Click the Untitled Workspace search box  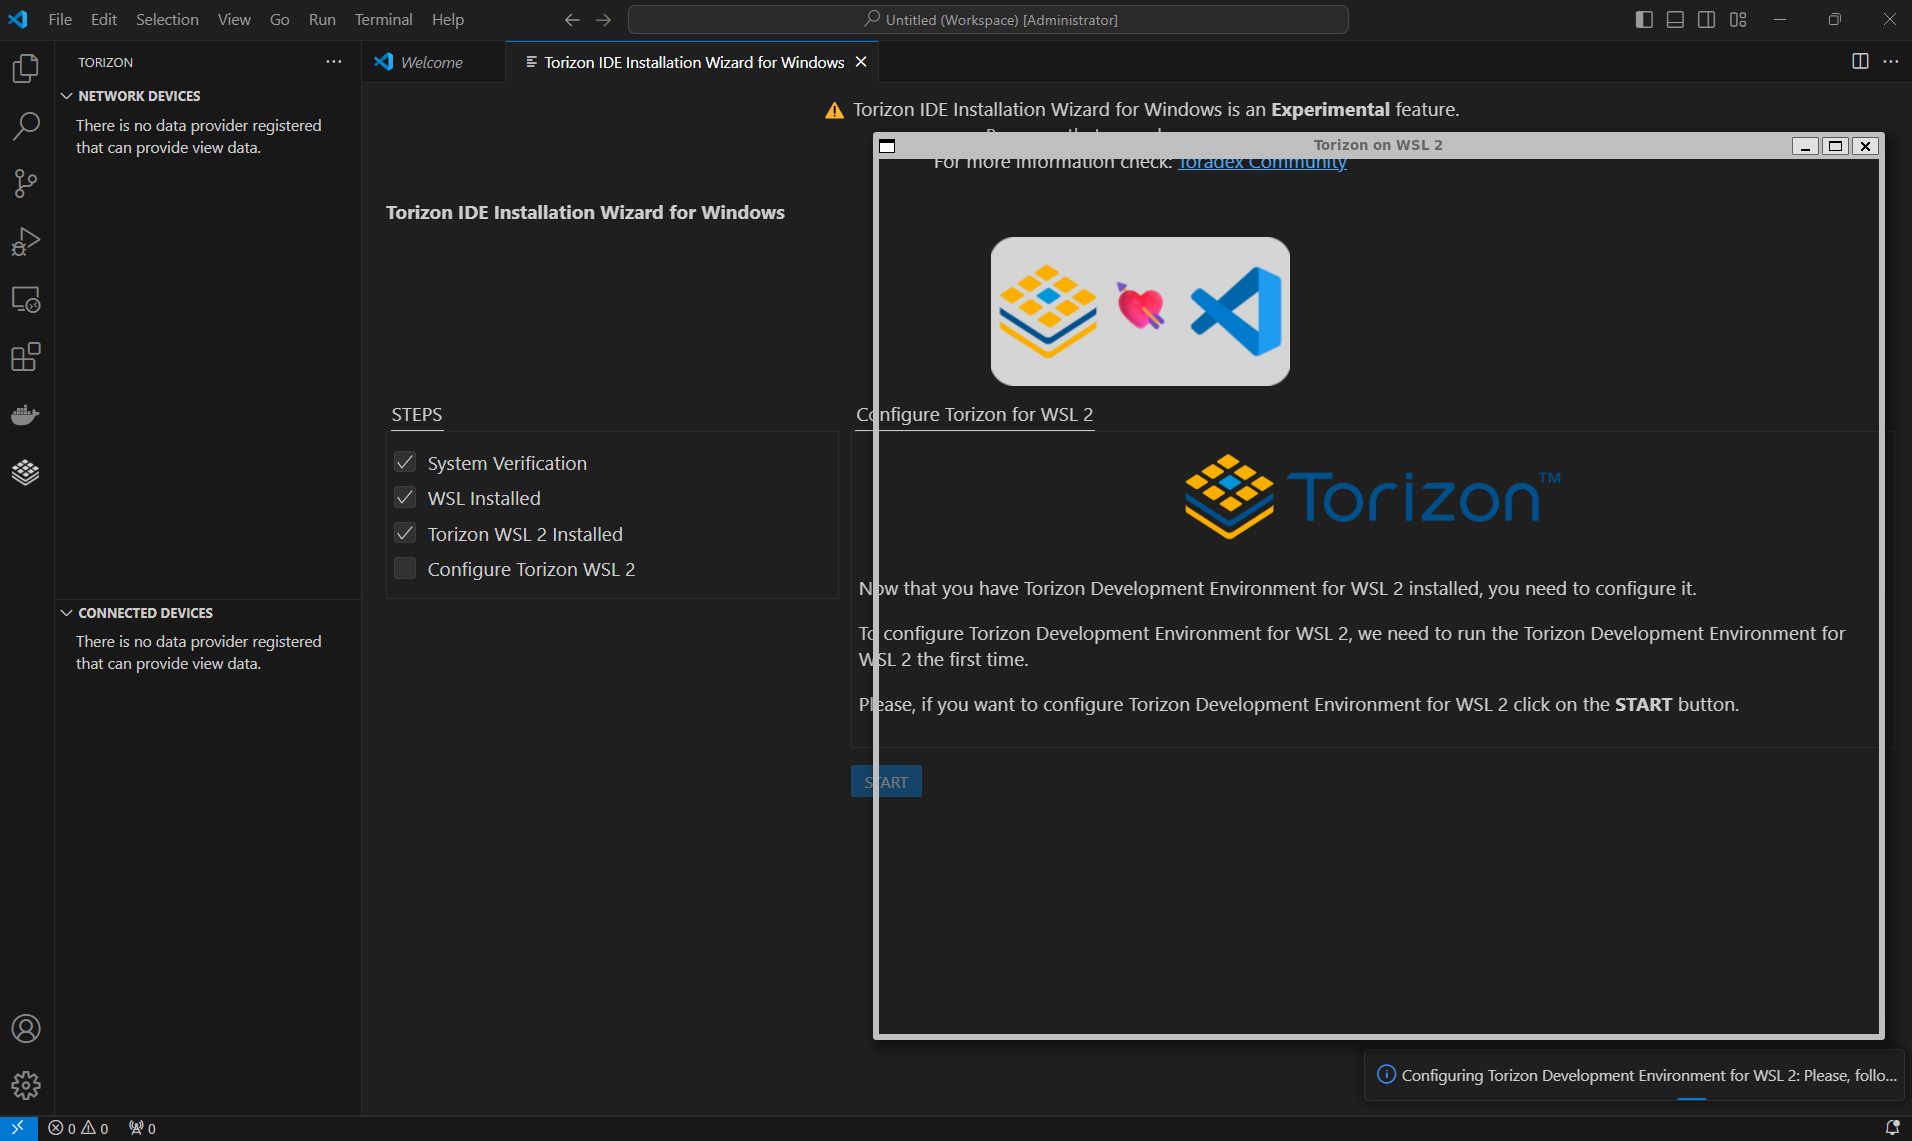(x=988, y=20)
